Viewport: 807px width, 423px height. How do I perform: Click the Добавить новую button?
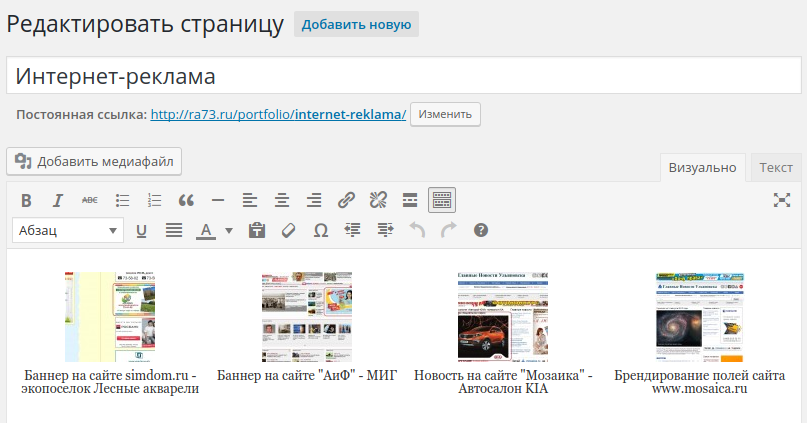[356, 24]
